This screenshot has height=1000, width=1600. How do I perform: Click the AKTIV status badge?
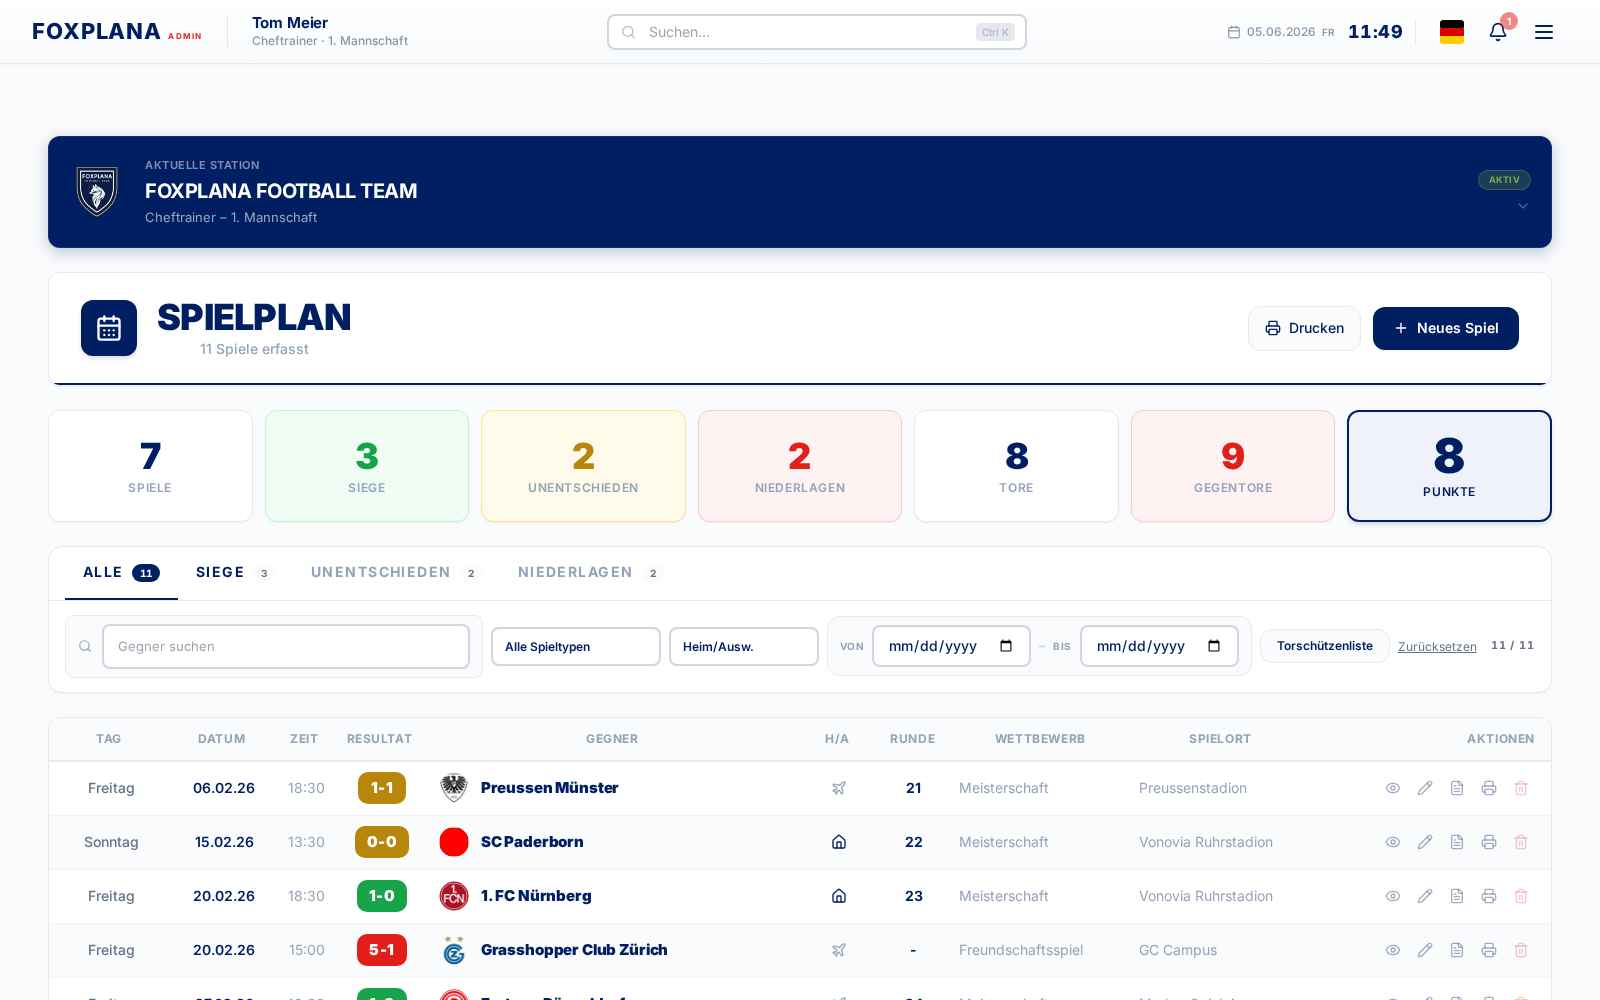[x=1504, y=180]
